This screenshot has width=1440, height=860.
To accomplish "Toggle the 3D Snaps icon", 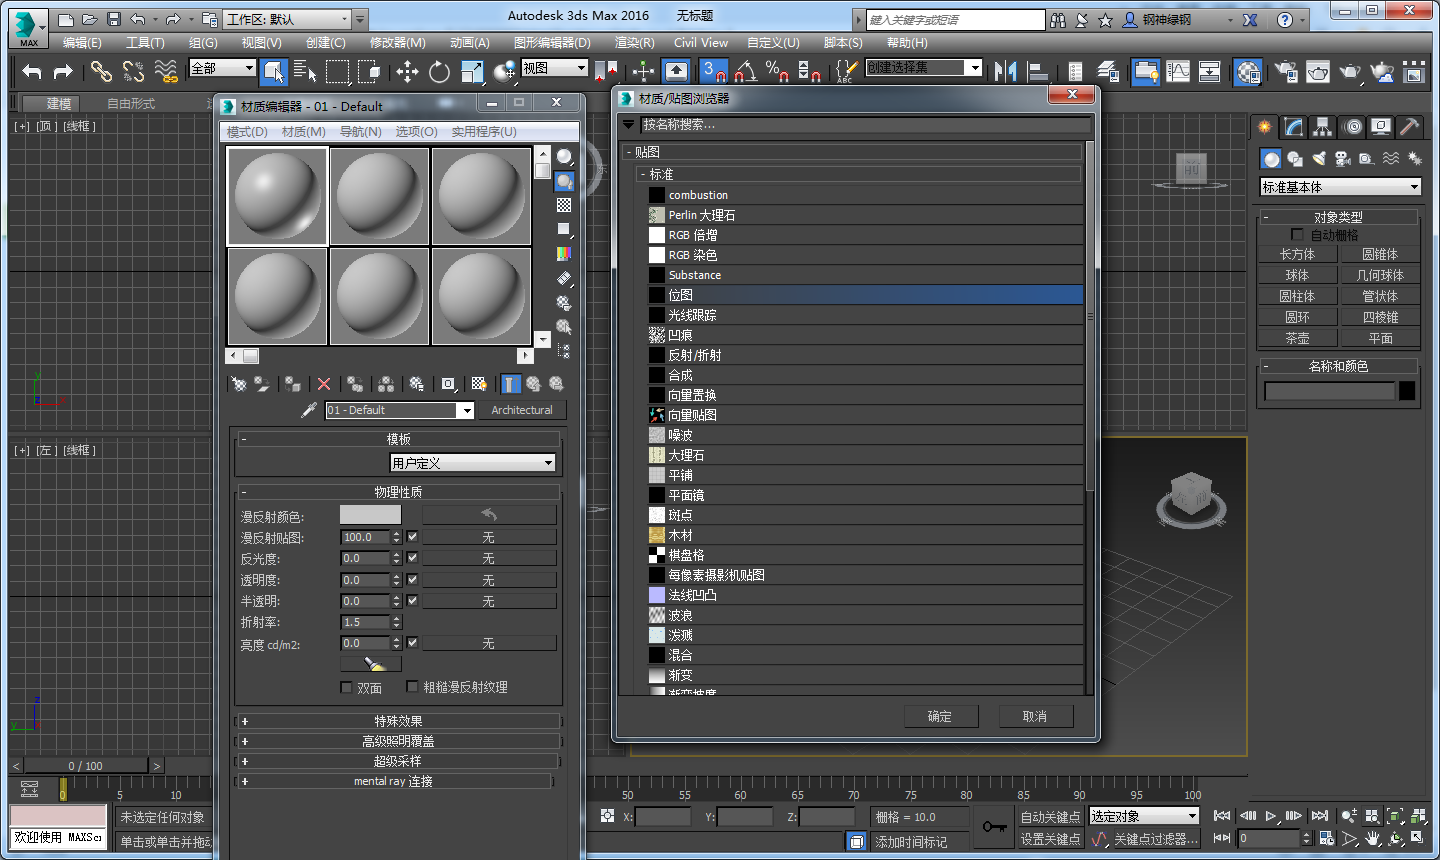I will pyautogui.click(x=713, y=71).
